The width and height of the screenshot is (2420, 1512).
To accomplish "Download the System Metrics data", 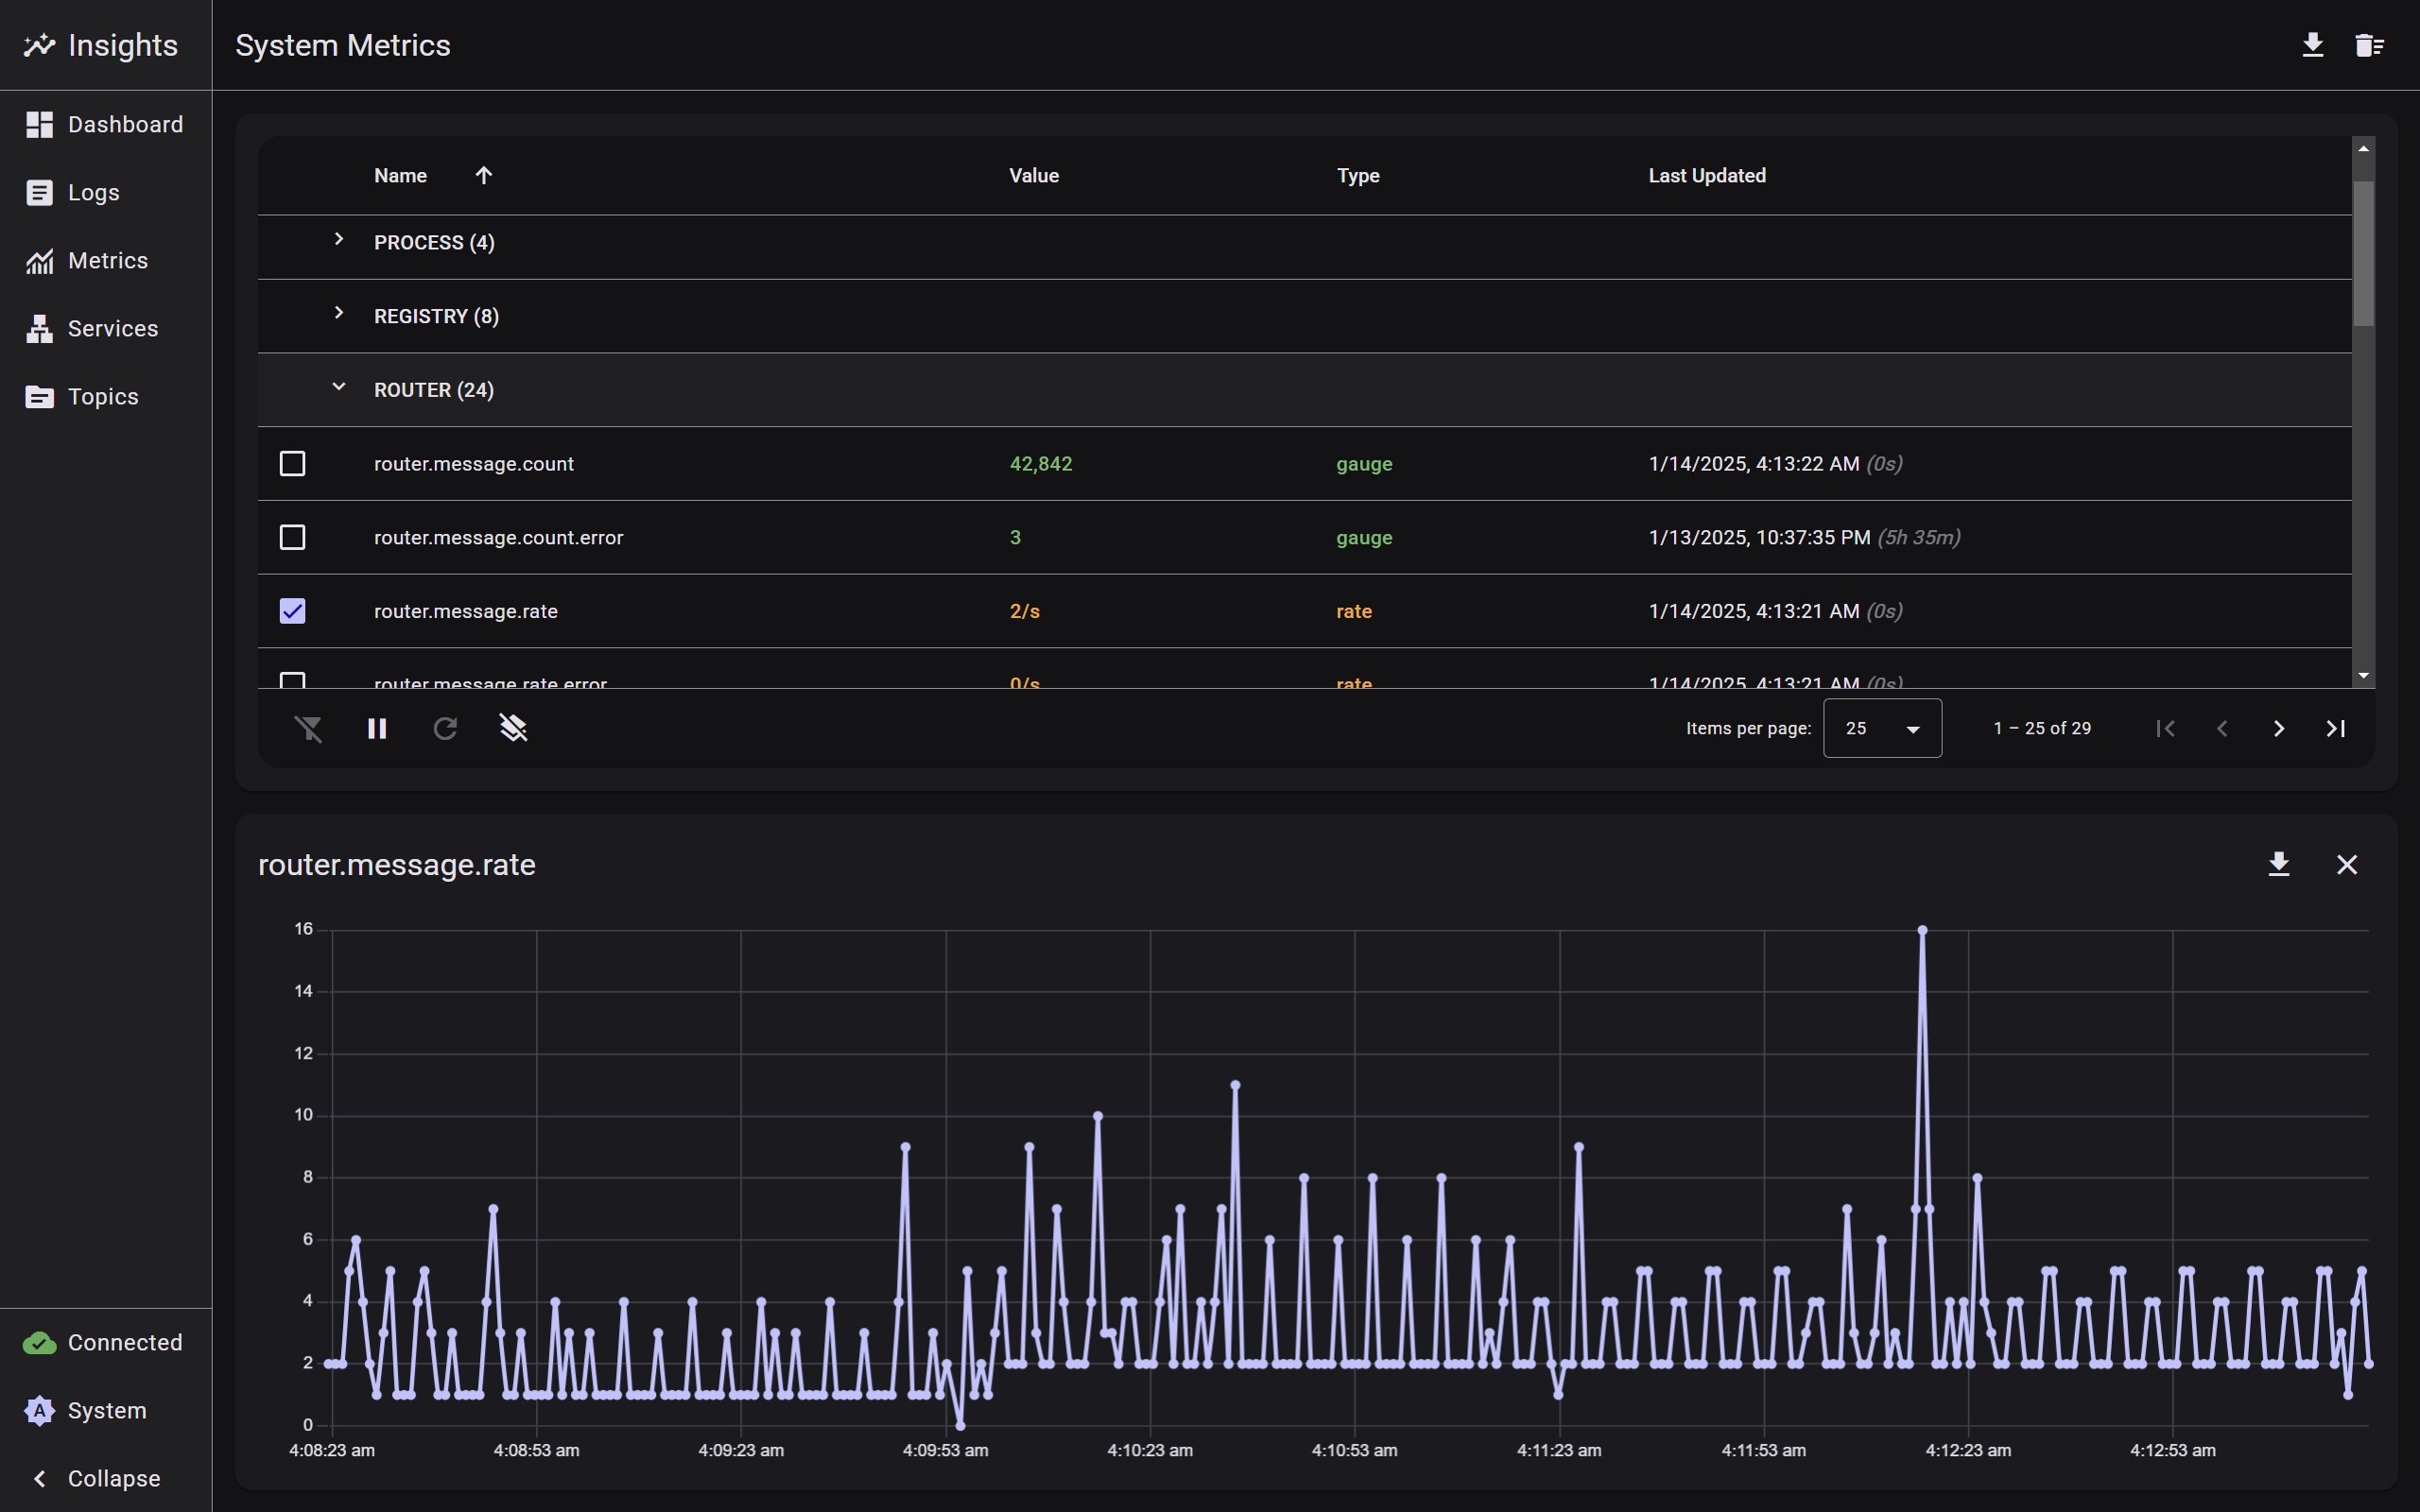I will (2312, 45).
